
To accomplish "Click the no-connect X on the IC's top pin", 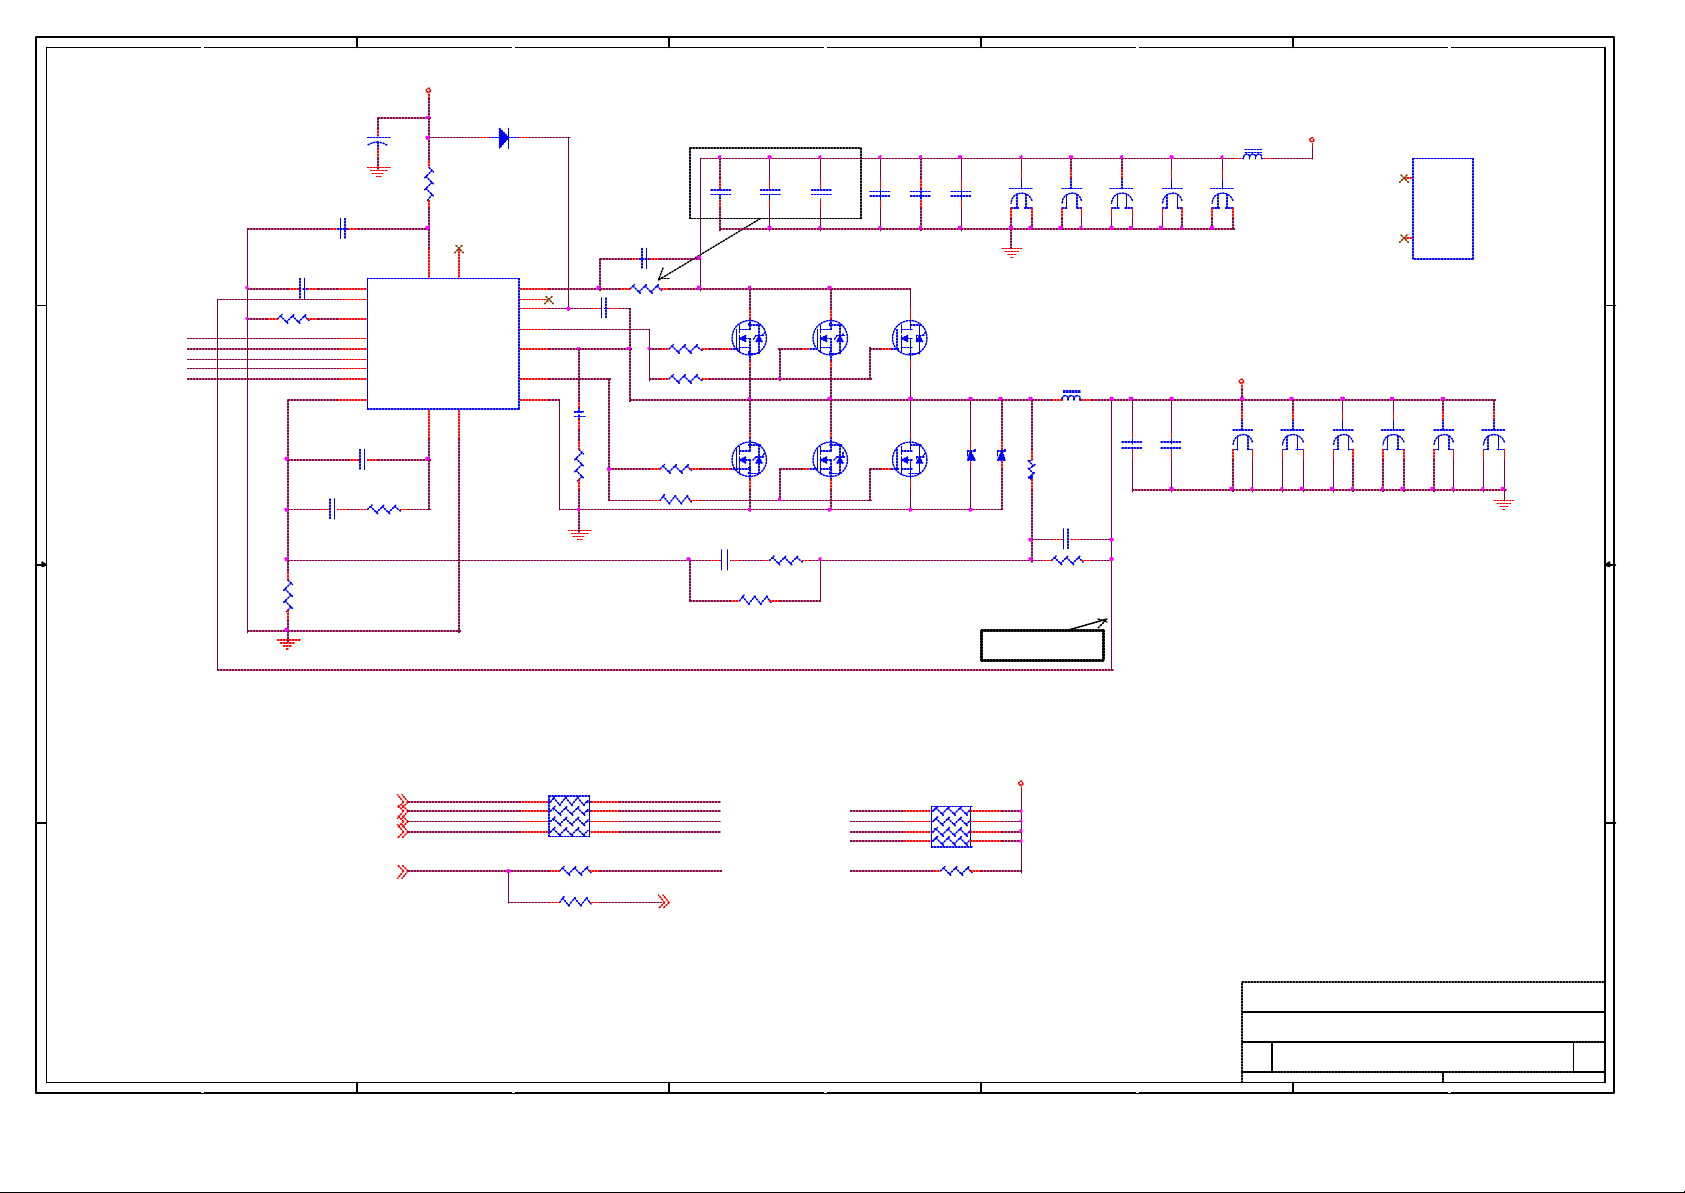I will tap(459, 248).
